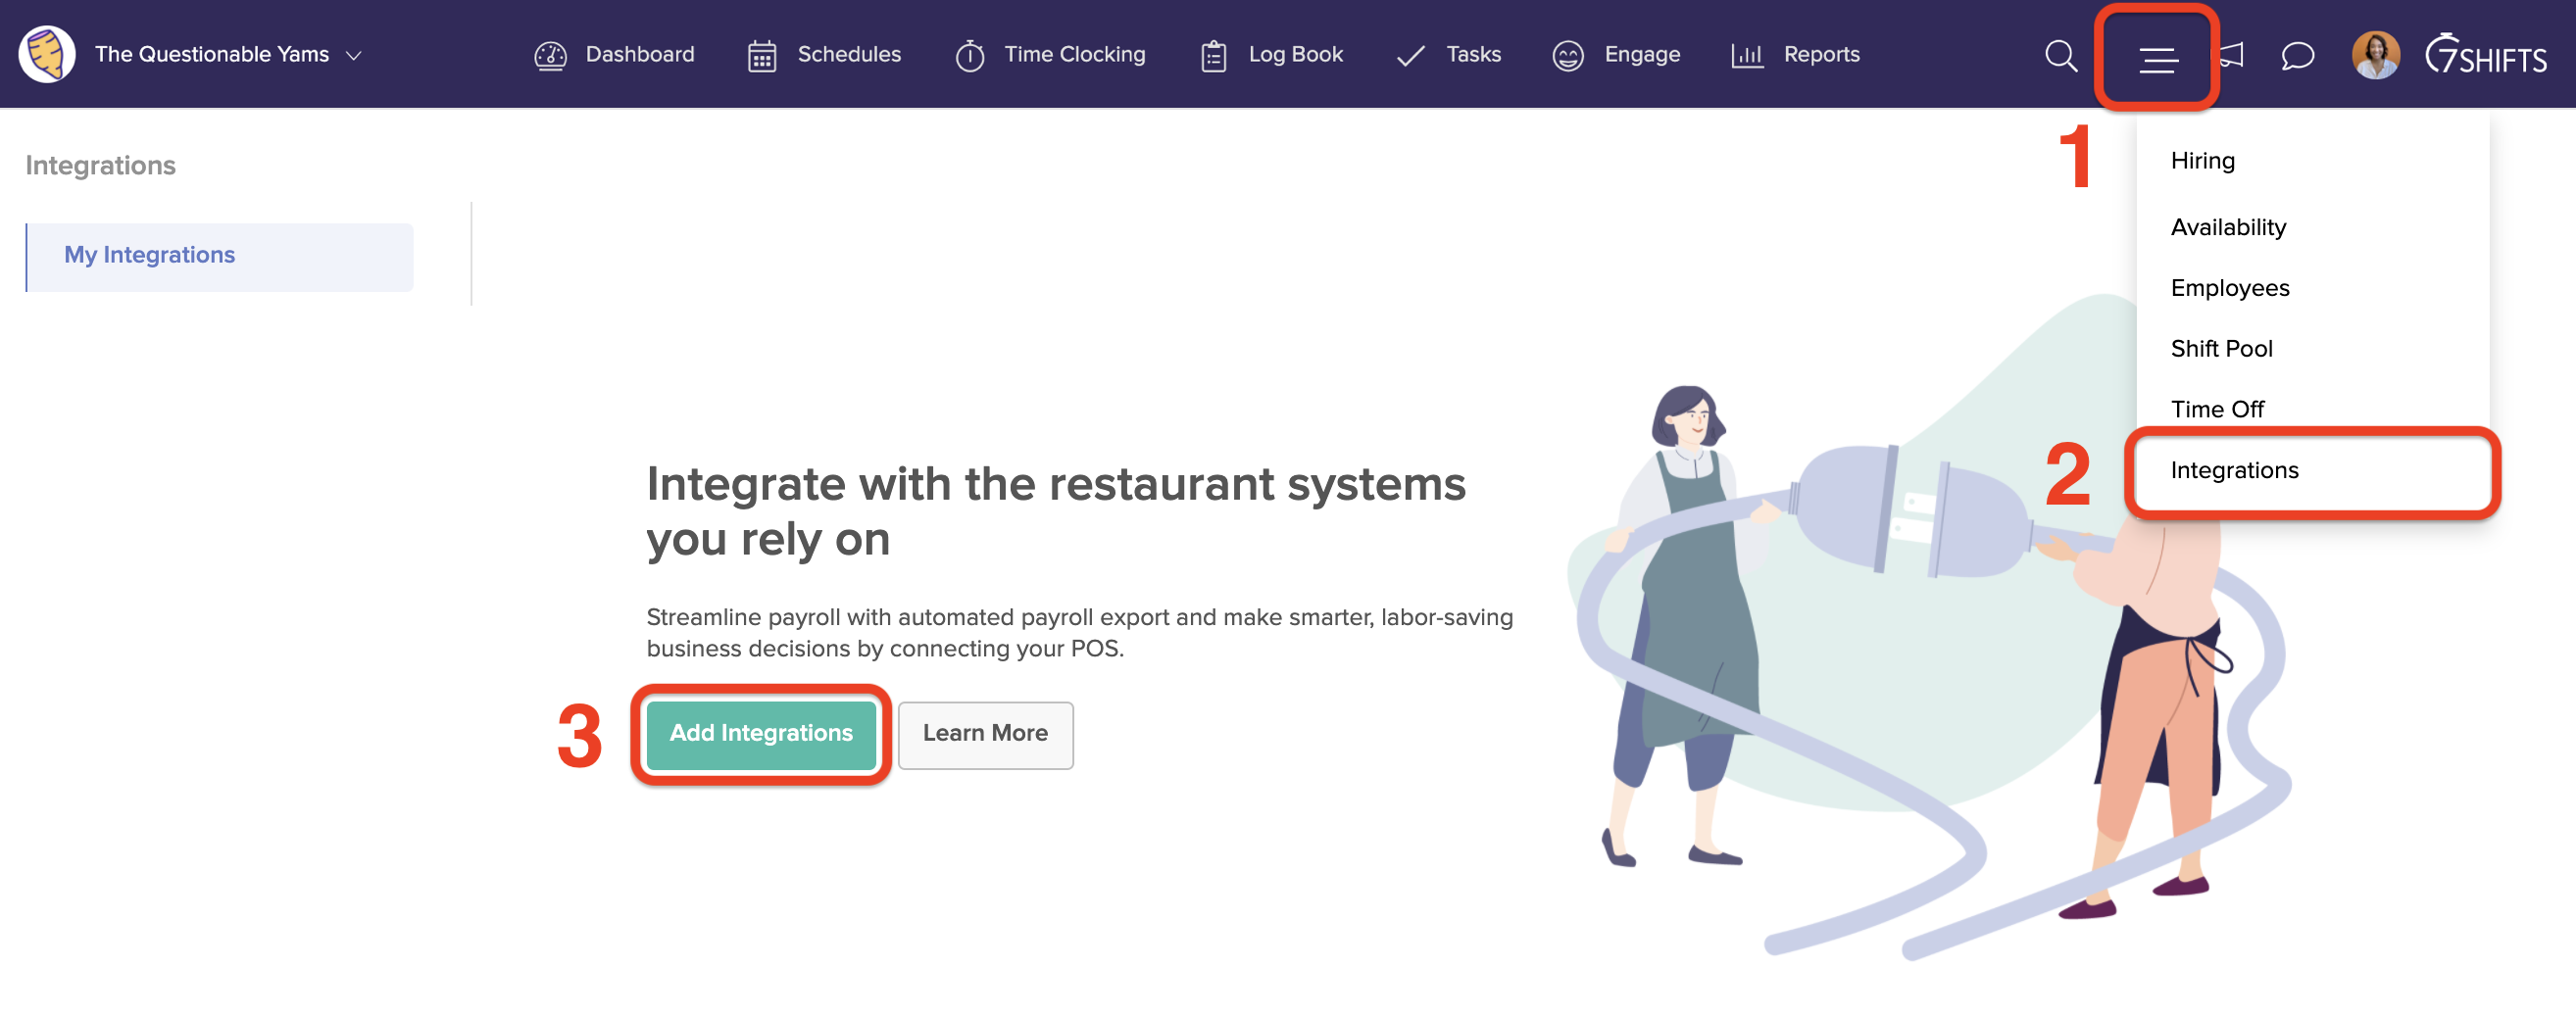Viewport: 2576px width, 1017px height.
Task: Click the Add Integrations button
Action: 761,734
